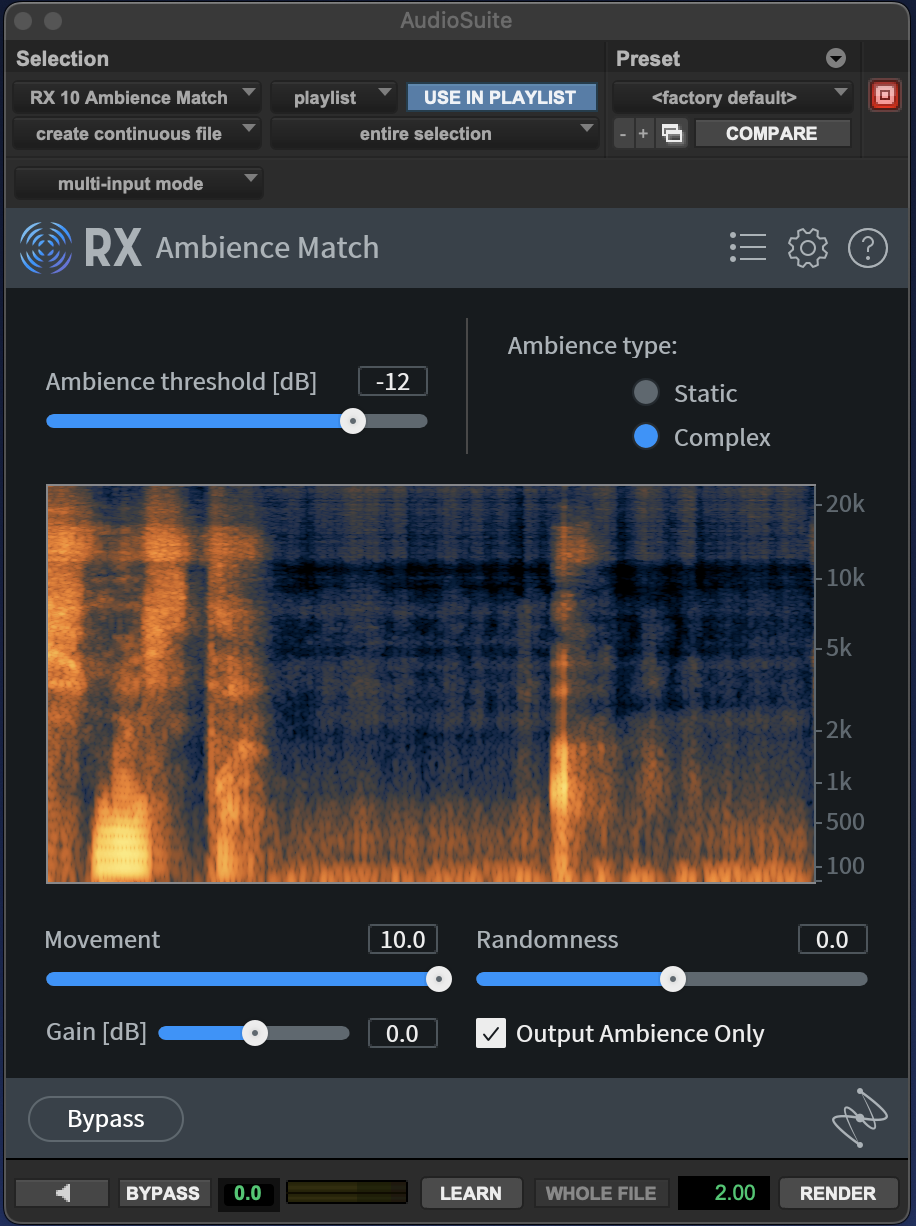This screenshot has width=916, height=1226.
Task: Click the AudioSuite window title
Action: coord(456,20)
